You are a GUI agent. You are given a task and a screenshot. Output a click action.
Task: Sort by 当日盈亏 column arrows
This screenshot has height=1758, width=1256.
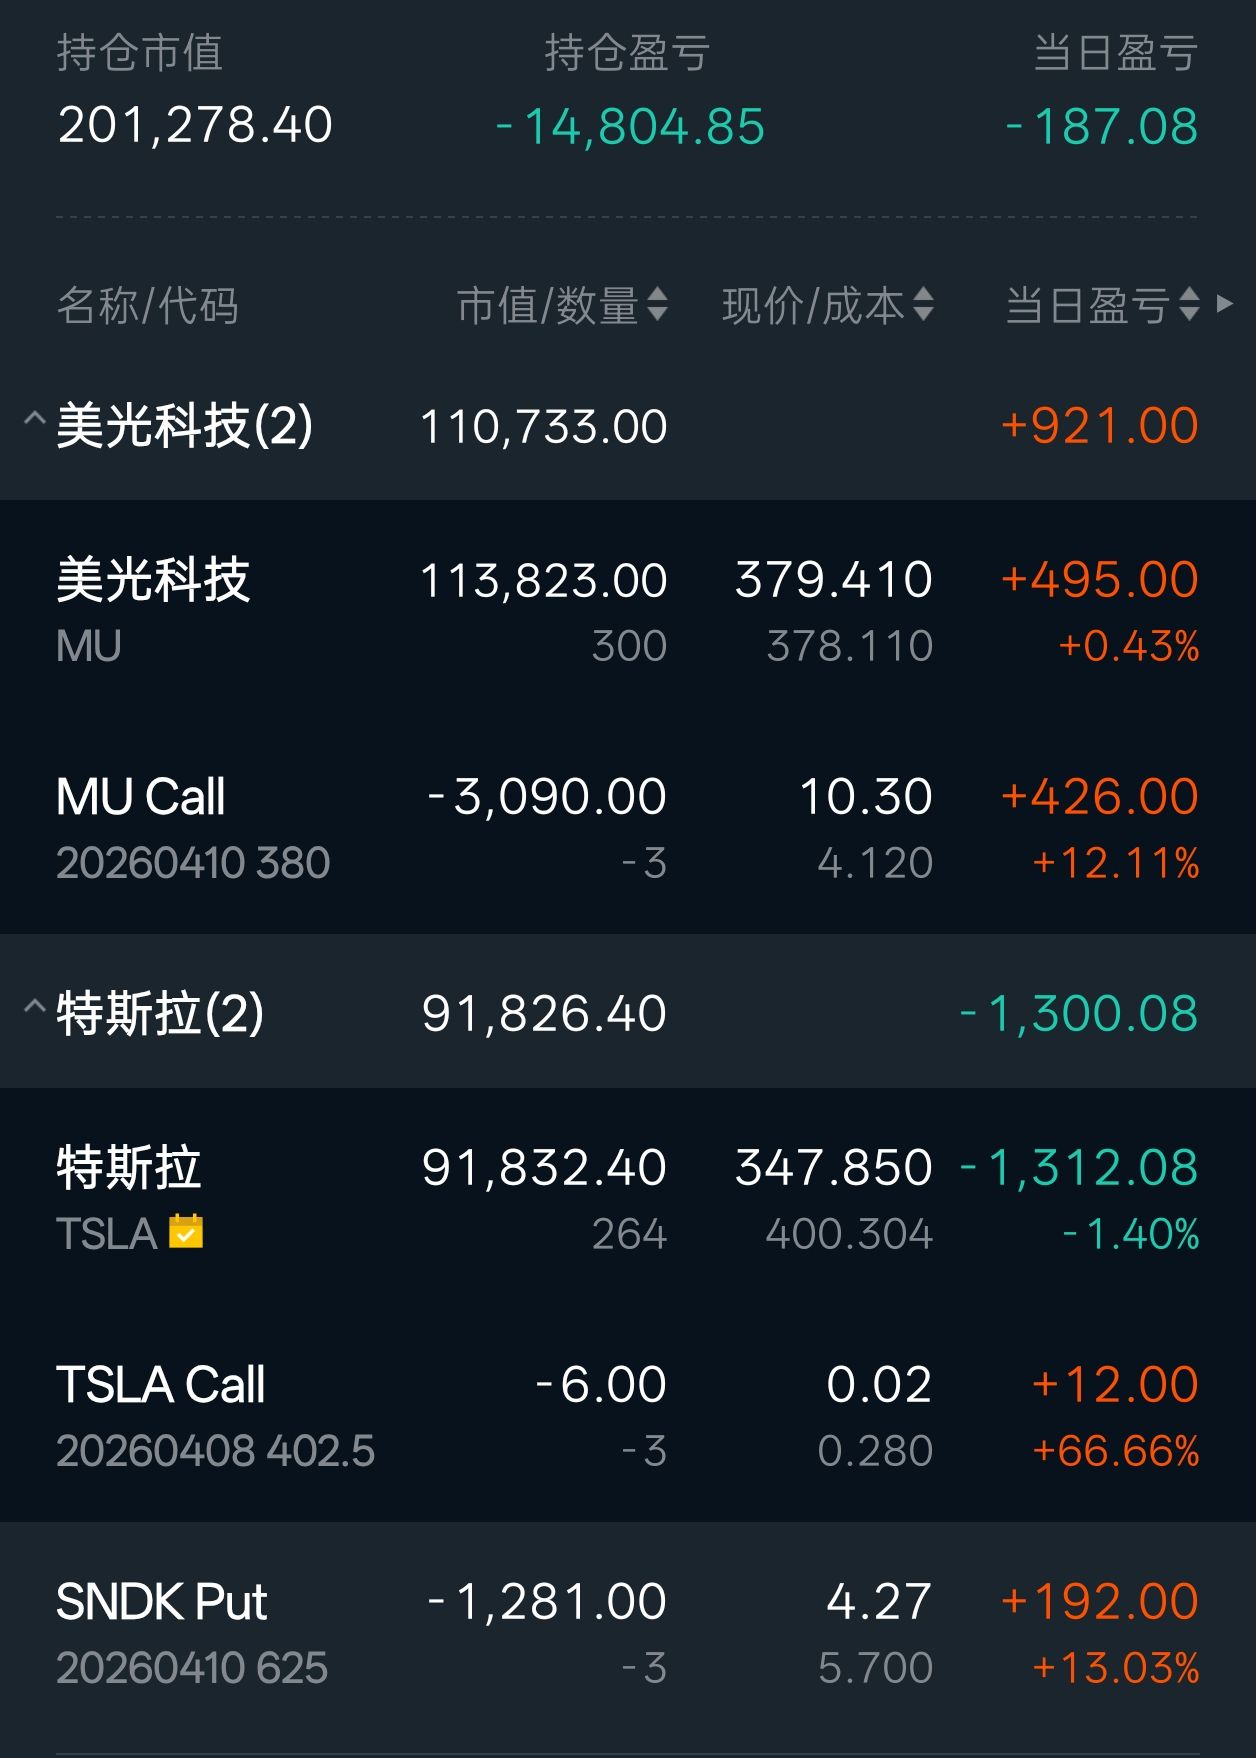tap(1189, 304)
